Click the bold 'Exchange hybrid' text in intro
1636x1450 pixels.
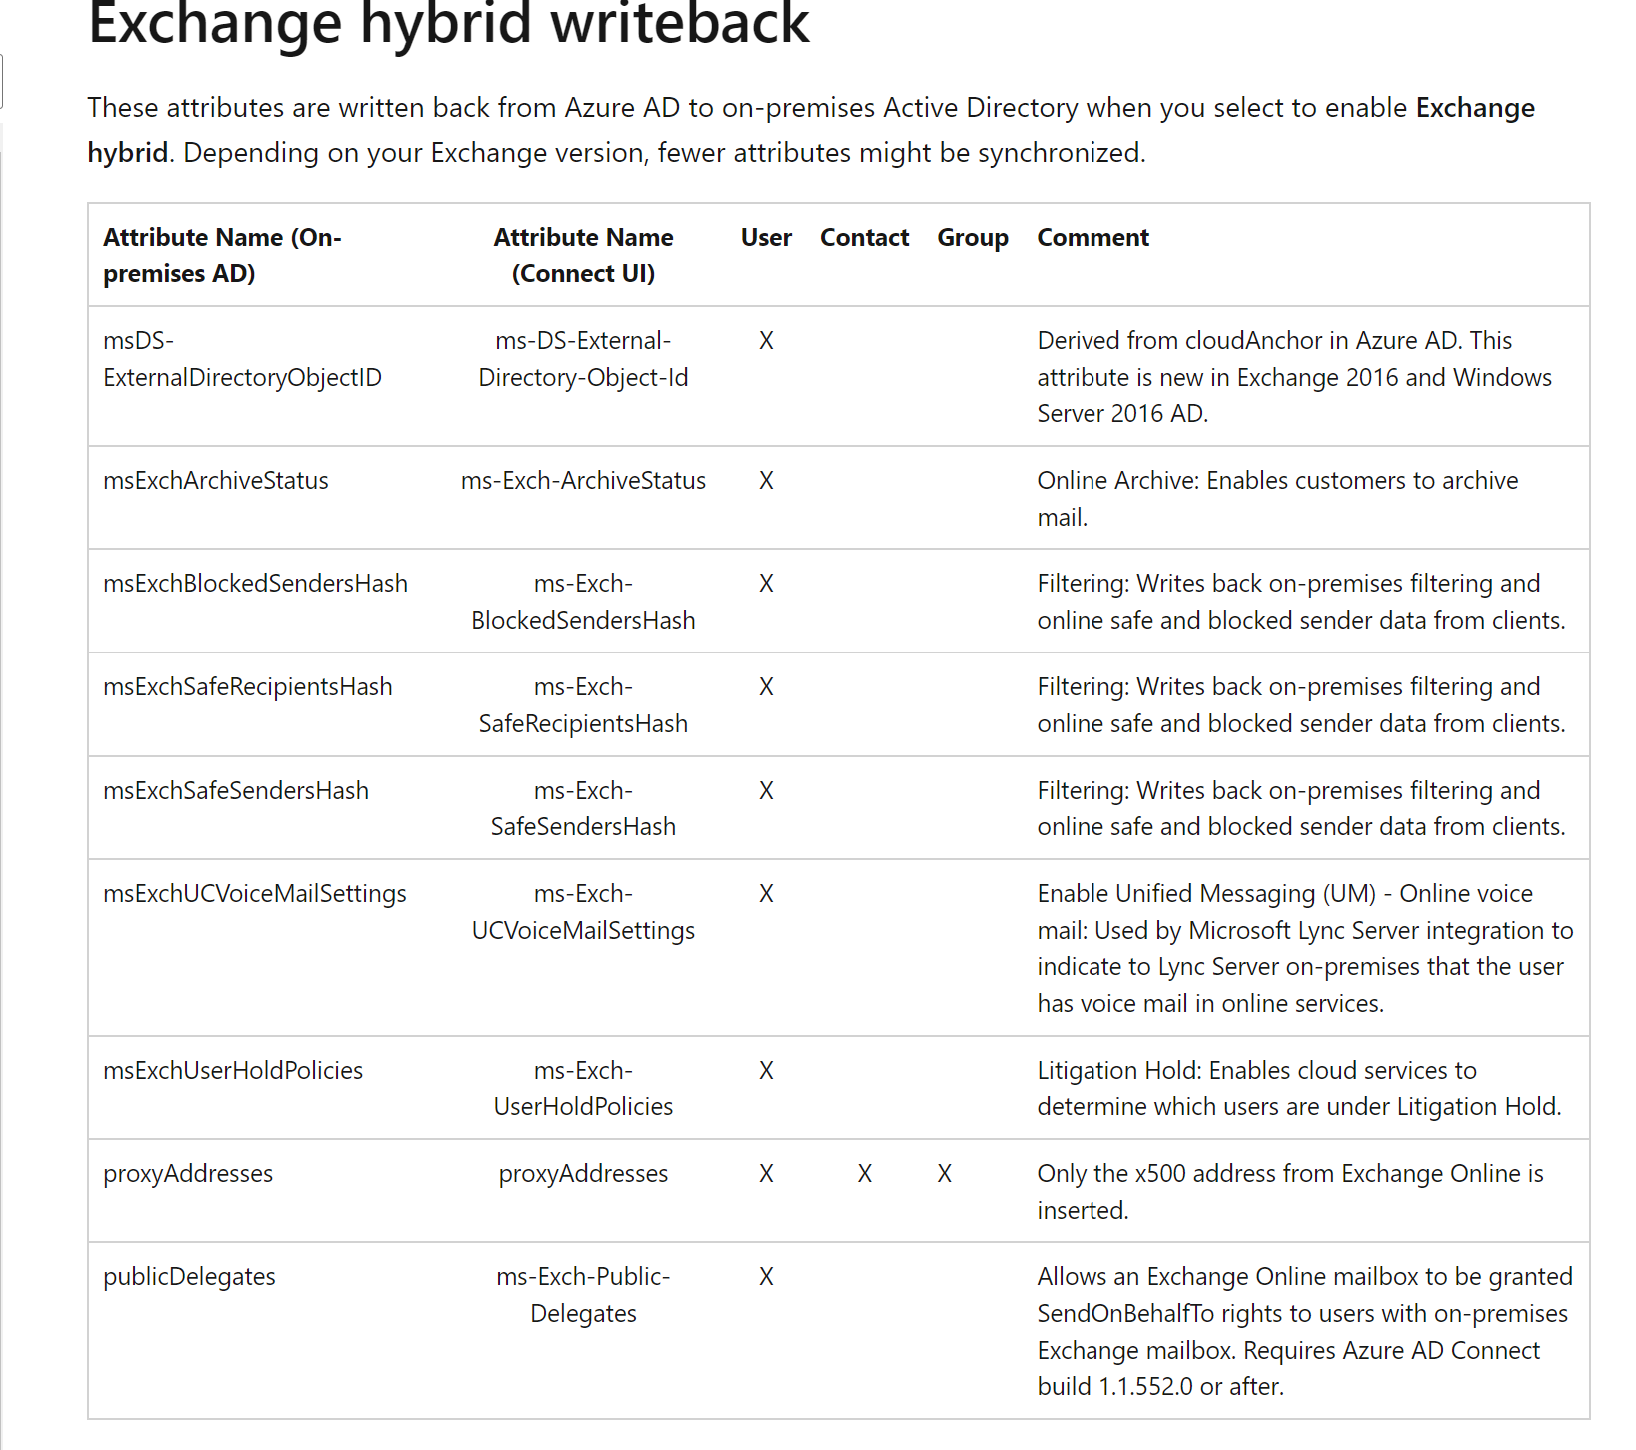pos(811,130)
